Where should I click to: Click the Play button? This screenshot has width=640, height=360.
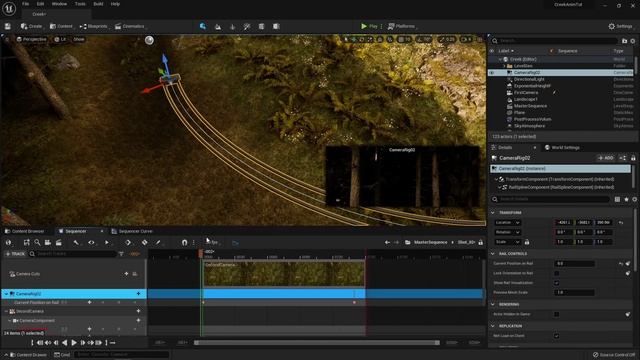point(369,26)
